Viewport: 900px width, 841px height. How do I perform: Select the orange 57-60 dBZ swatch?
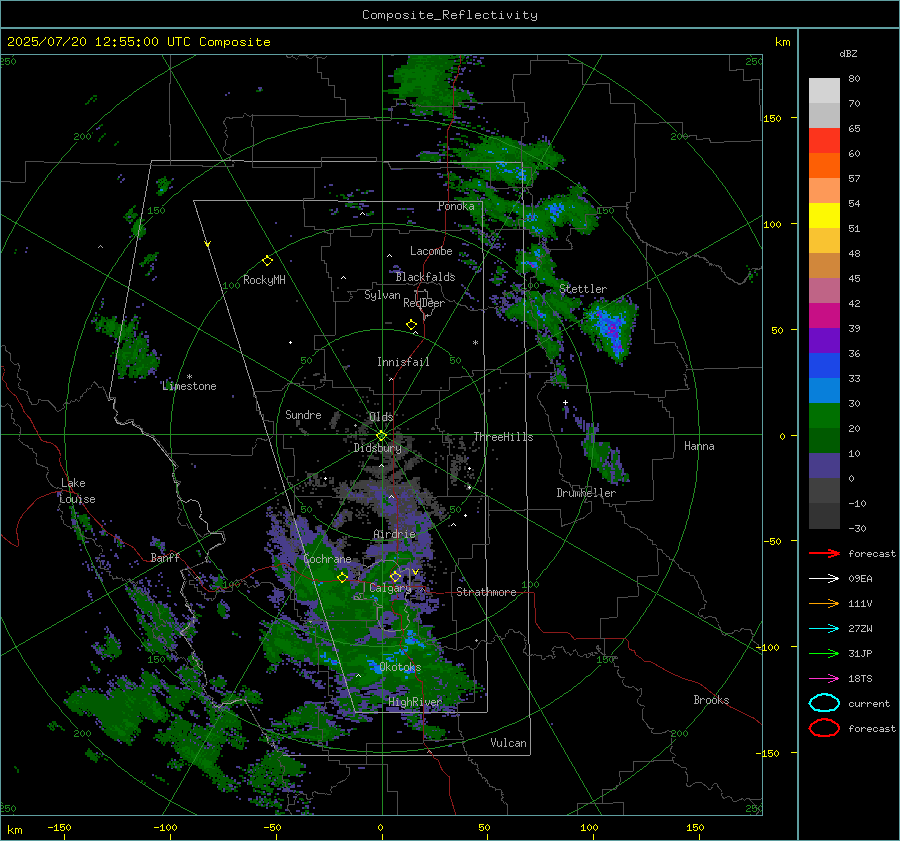[x=824, y=166]
